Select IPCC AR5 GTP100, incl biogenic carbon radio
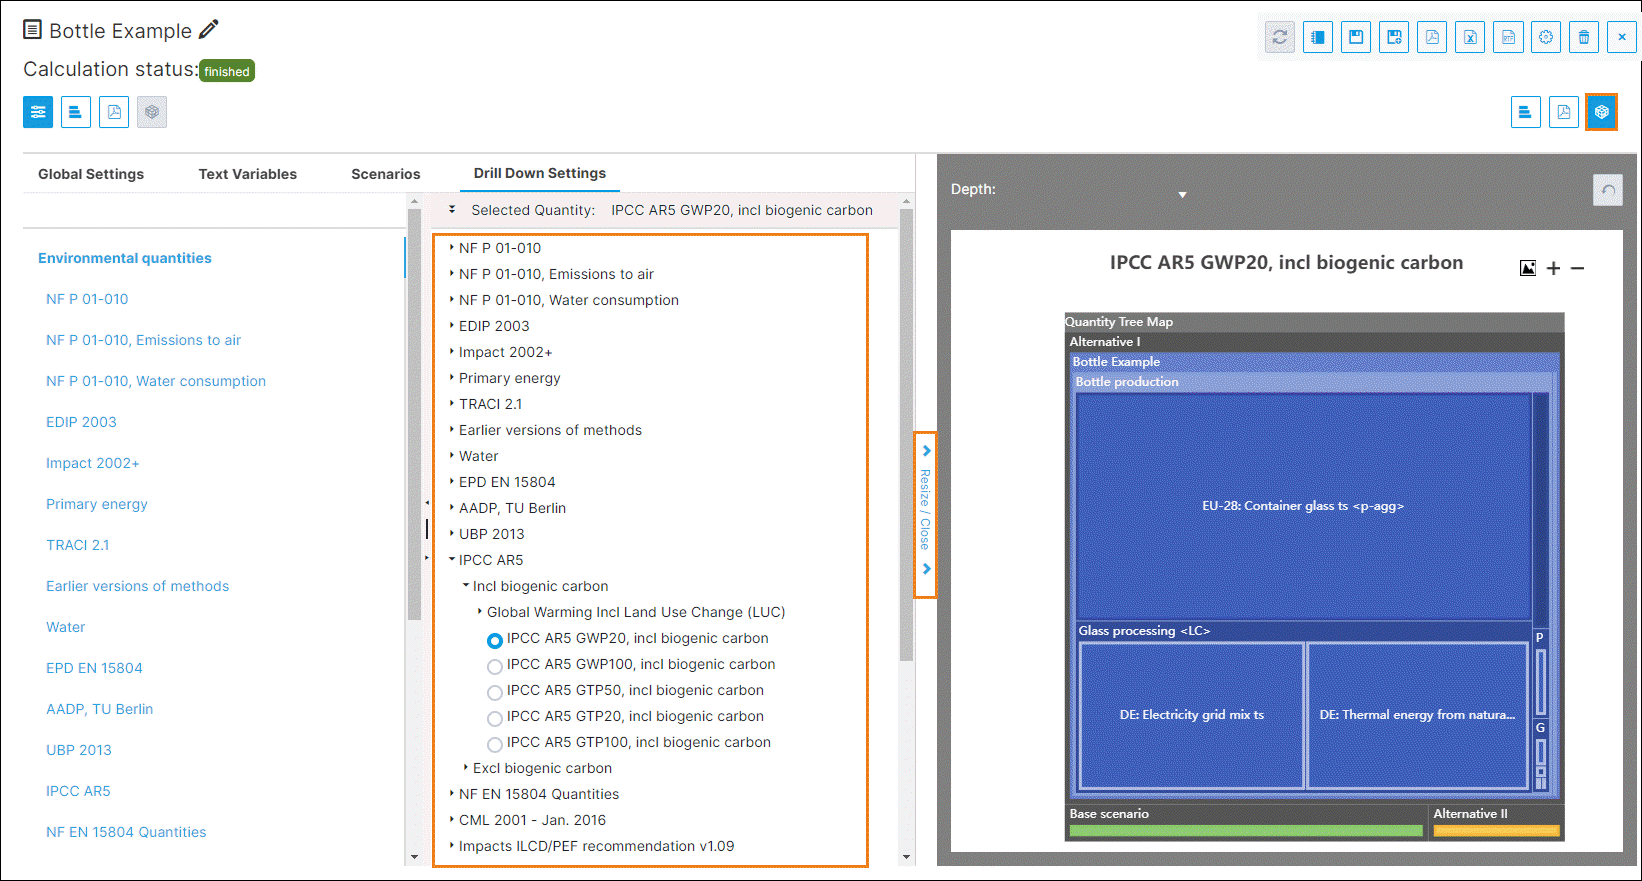Screen dimensions: 1642x881 495,744
